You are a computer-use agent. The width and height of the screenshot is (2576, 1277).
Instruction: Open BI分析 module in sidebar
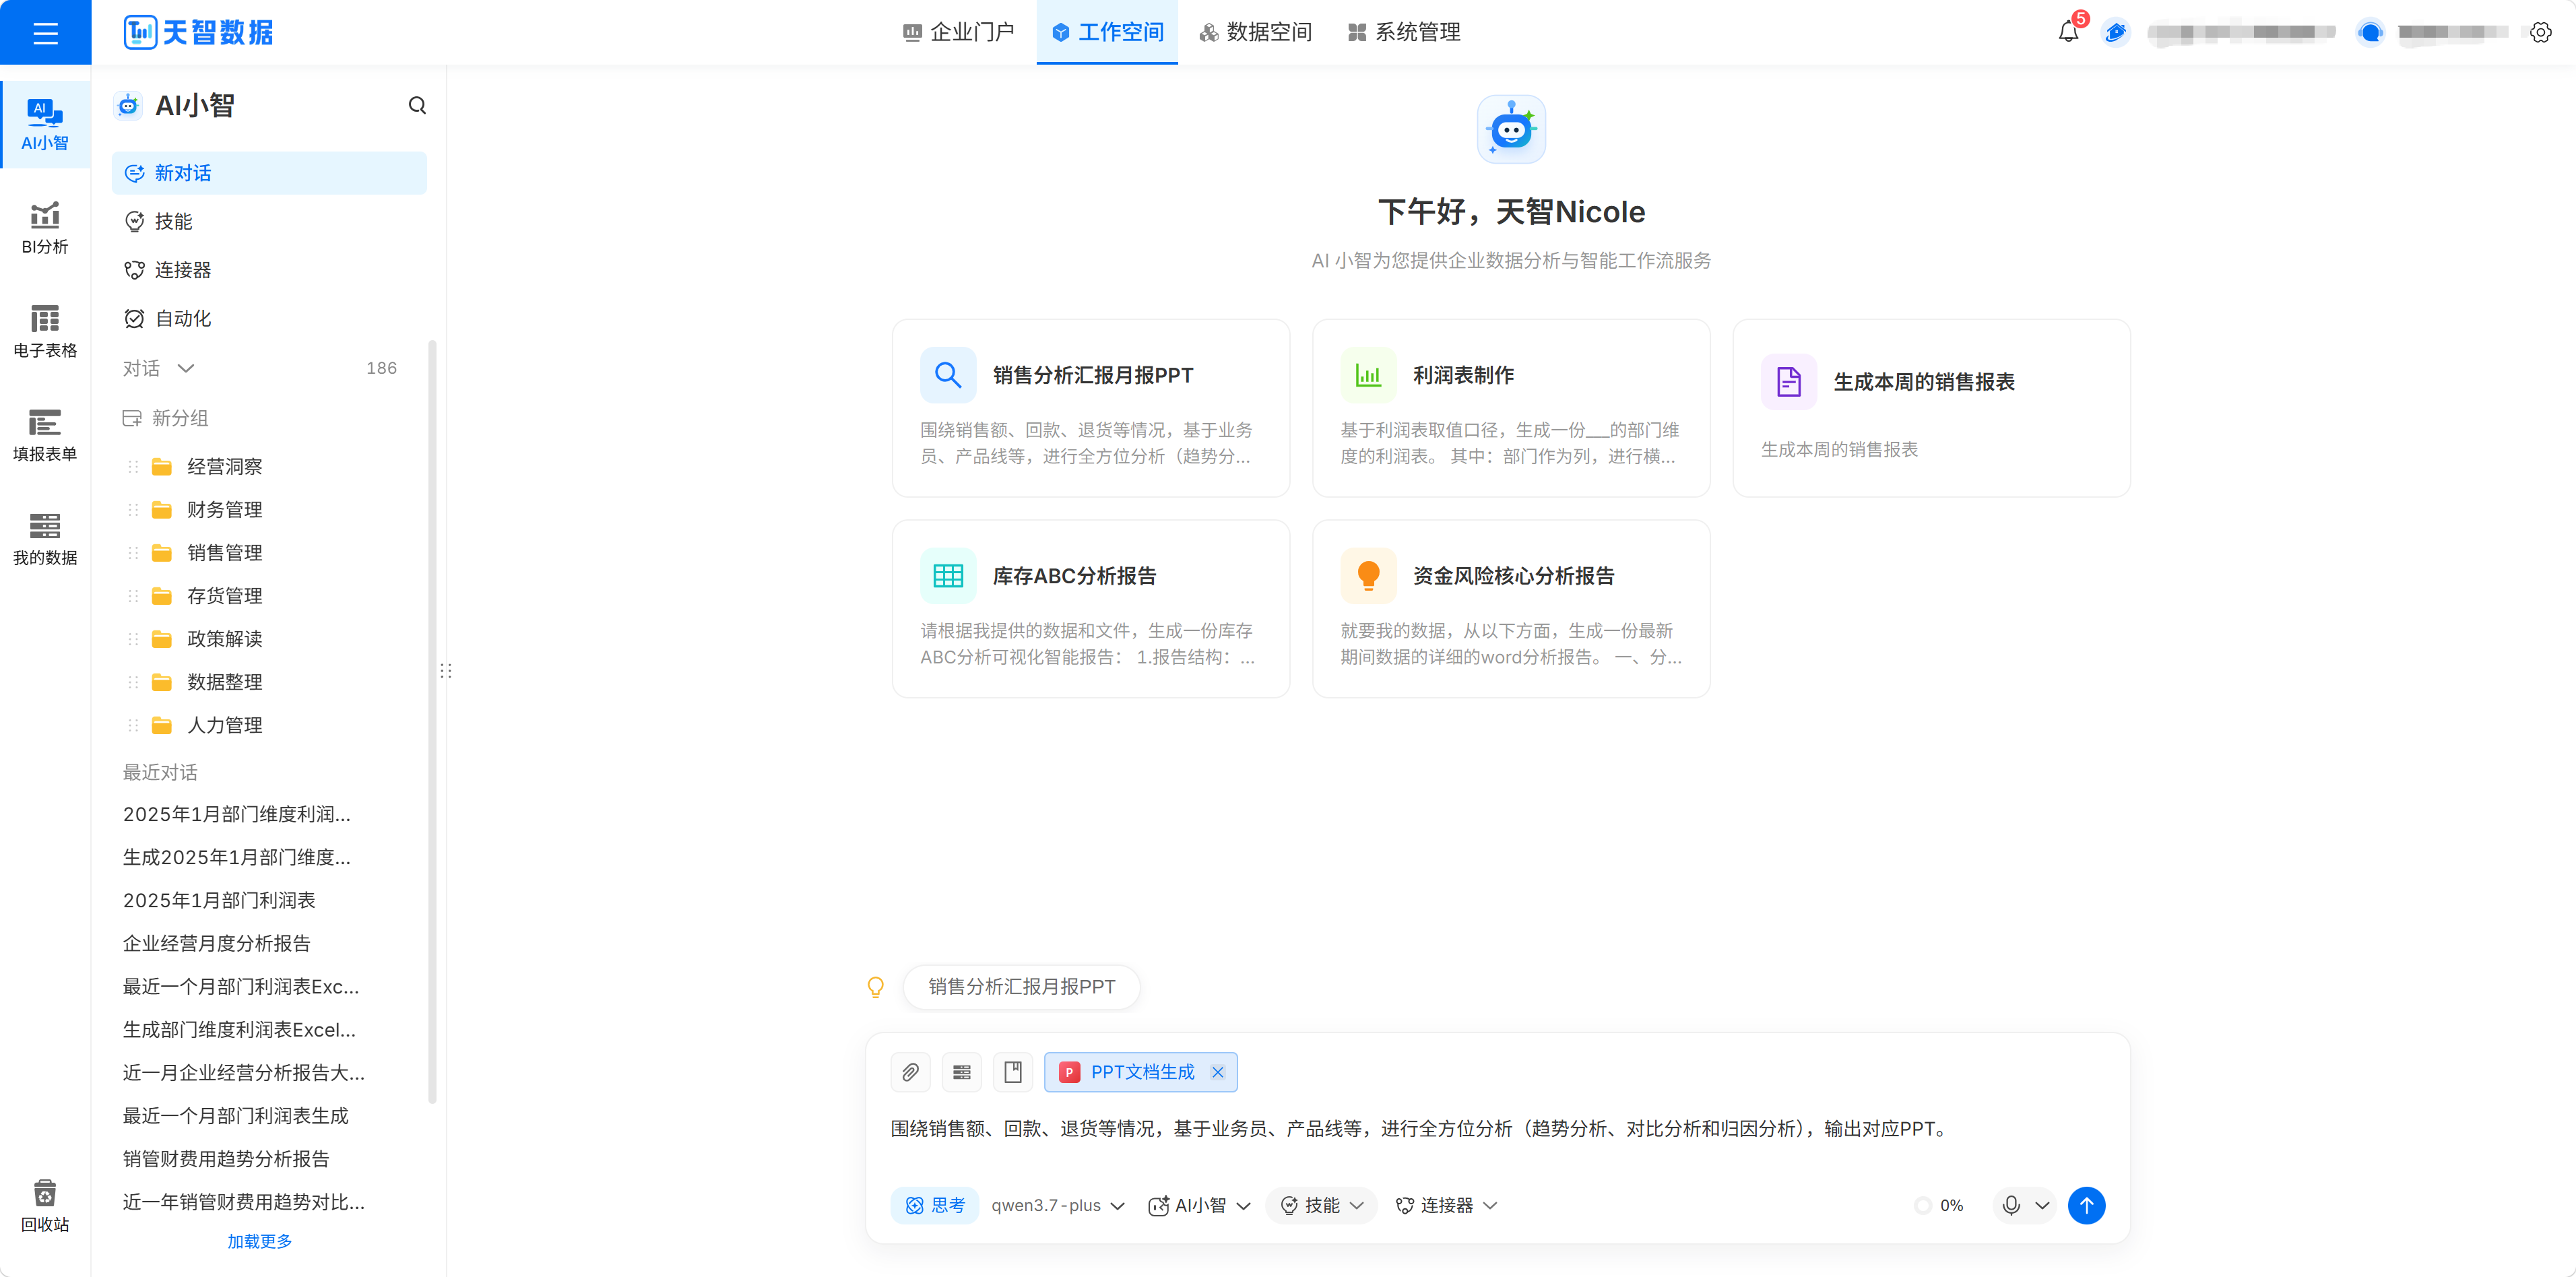click(45, 228)
